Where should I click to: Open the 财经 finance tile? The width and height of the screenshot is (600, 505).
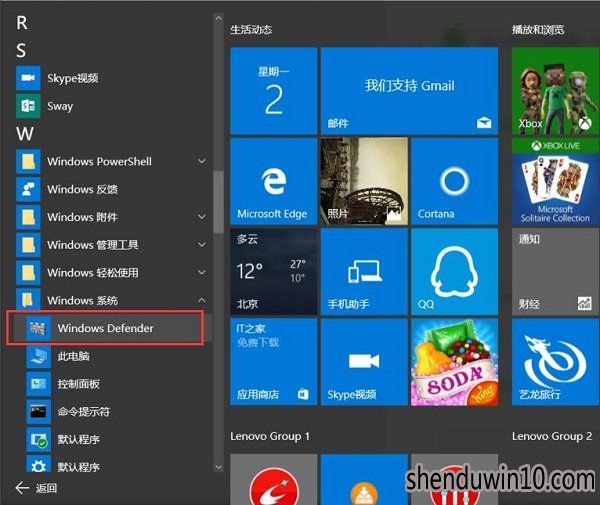click(555, 272)
